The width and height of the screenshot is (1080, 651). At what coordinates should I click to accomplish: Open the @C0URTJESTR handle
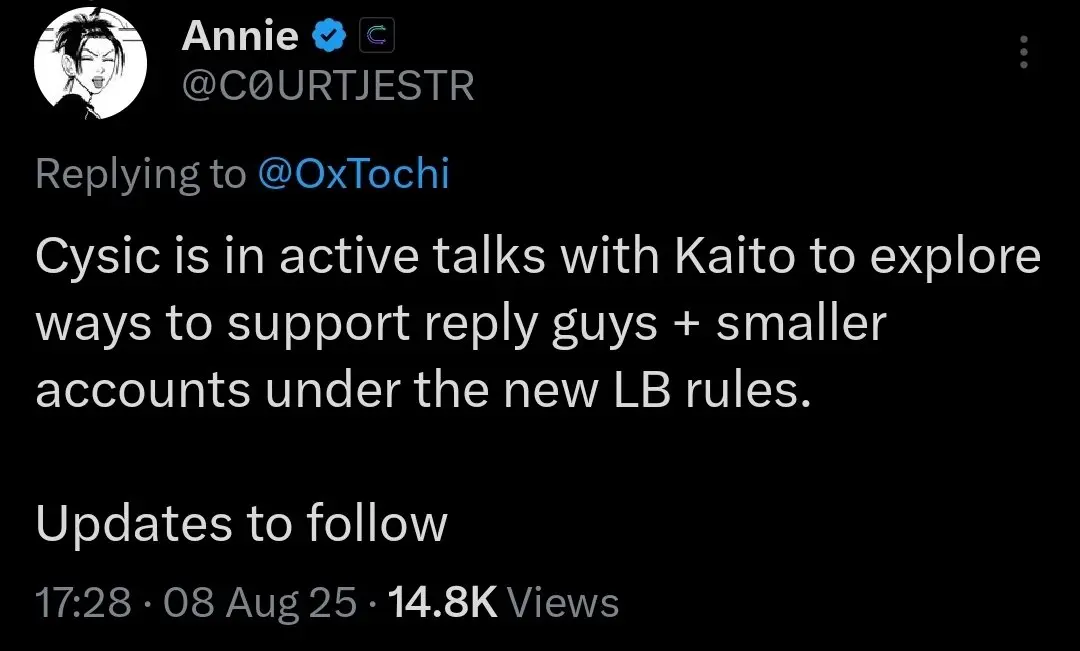[x=328, y=85]
